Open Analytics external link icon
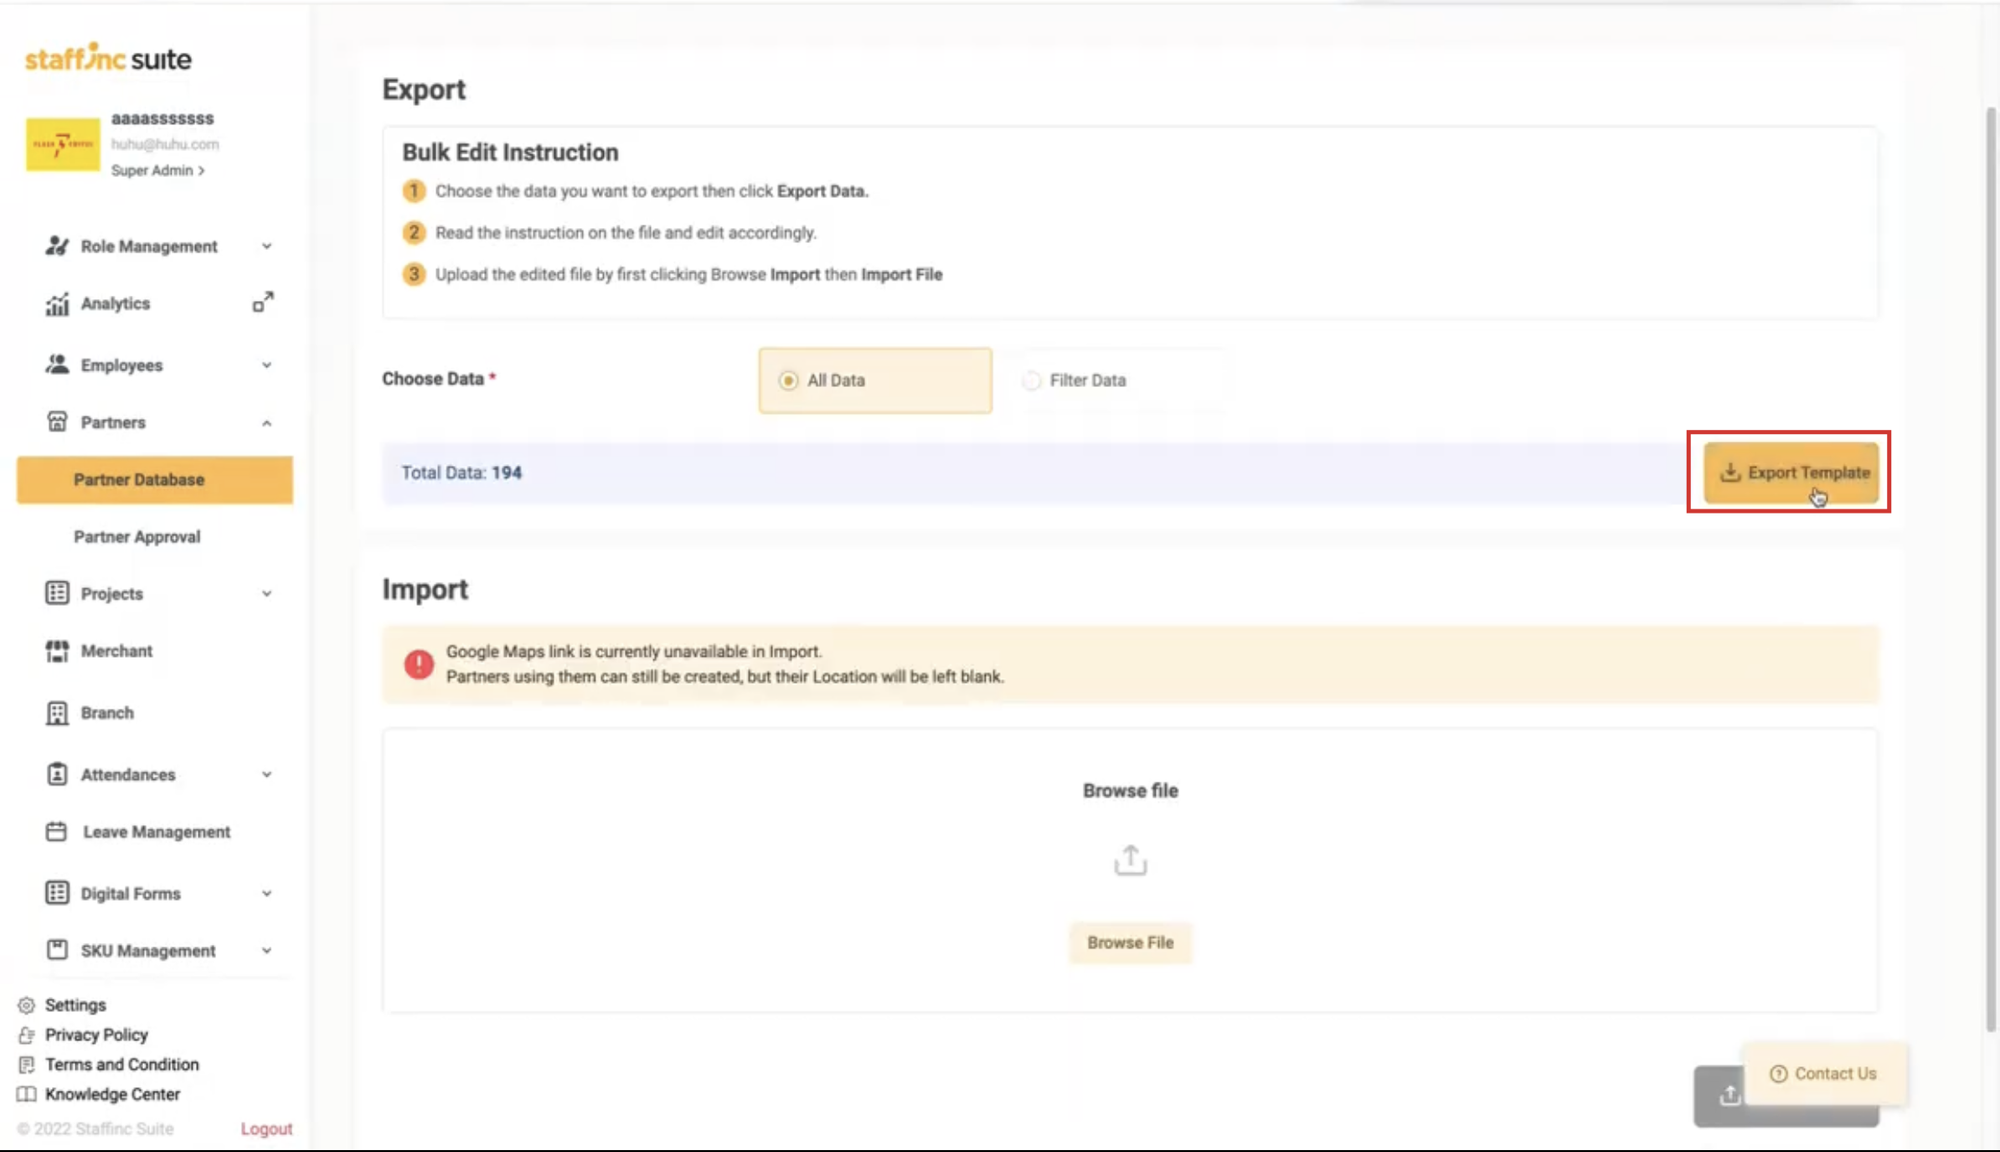The height and width of the screenshot is (1152, 2000). [263, 302]
